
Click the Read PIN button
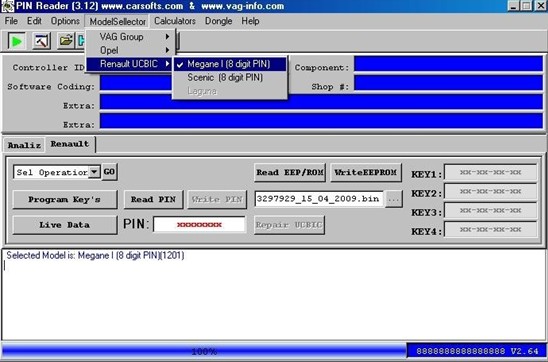[153, 200]
